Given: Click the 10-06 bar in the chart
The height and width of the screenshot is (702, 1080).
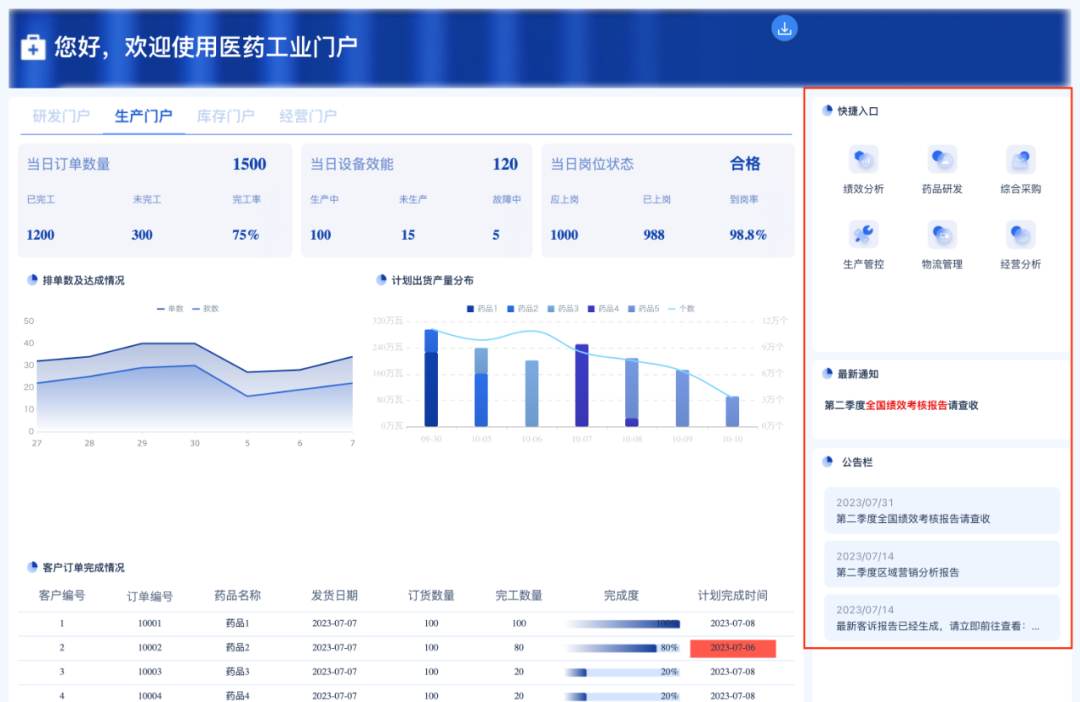Looking at the screenshot, I should pyautogui.click(x=532, y=393).
